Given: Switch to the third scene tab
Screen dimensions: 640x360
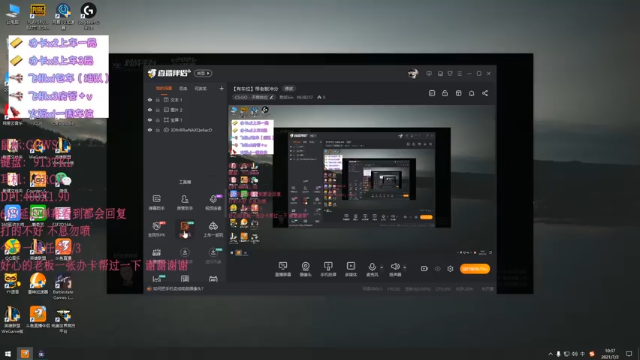Looking at the screenshot, I should coord(200,89).
